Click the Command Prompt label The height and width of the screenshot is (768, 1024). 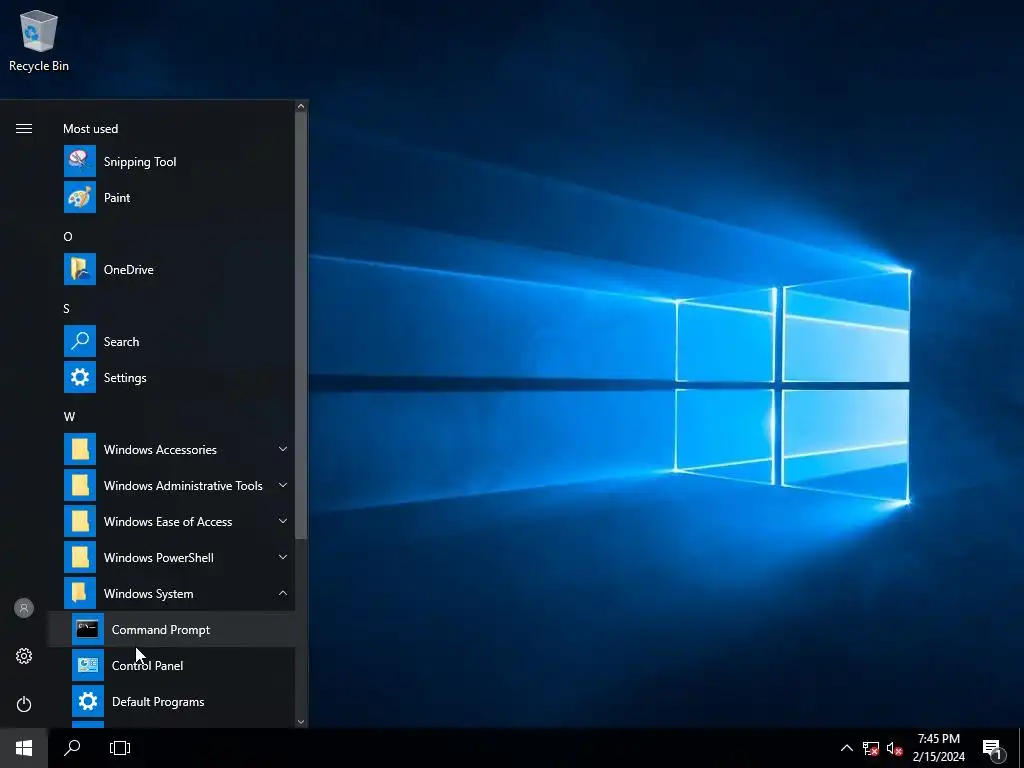(161, 630)
